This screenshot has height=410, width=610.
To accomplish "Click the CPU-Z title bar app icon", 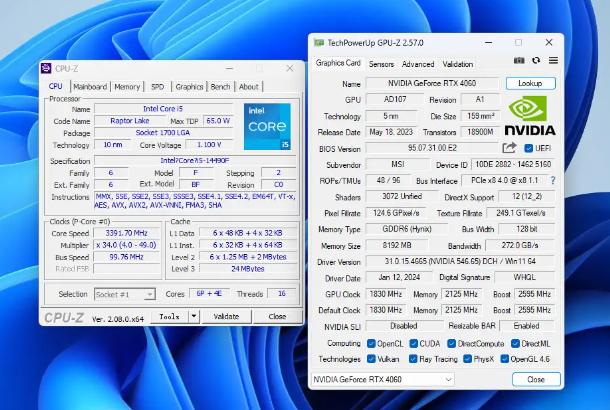I will click(46, 68).
